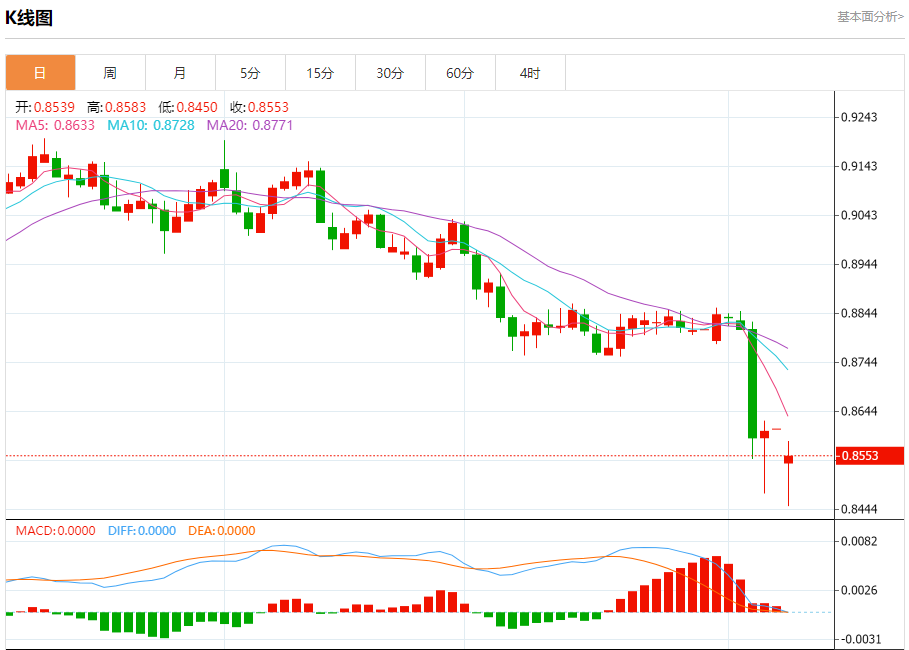Click the 0.8944 price axis label
Viewport: 909px width, 650px height.
click(x=859, y=264)
